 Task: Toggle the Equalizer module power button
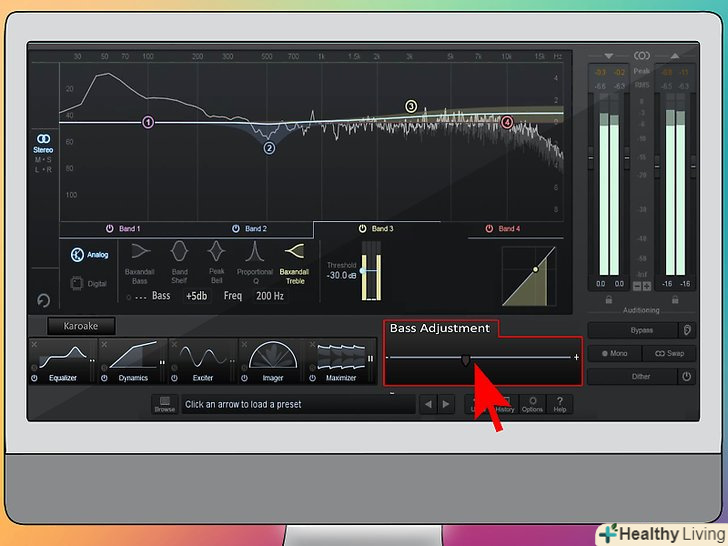tap(34, 378)
